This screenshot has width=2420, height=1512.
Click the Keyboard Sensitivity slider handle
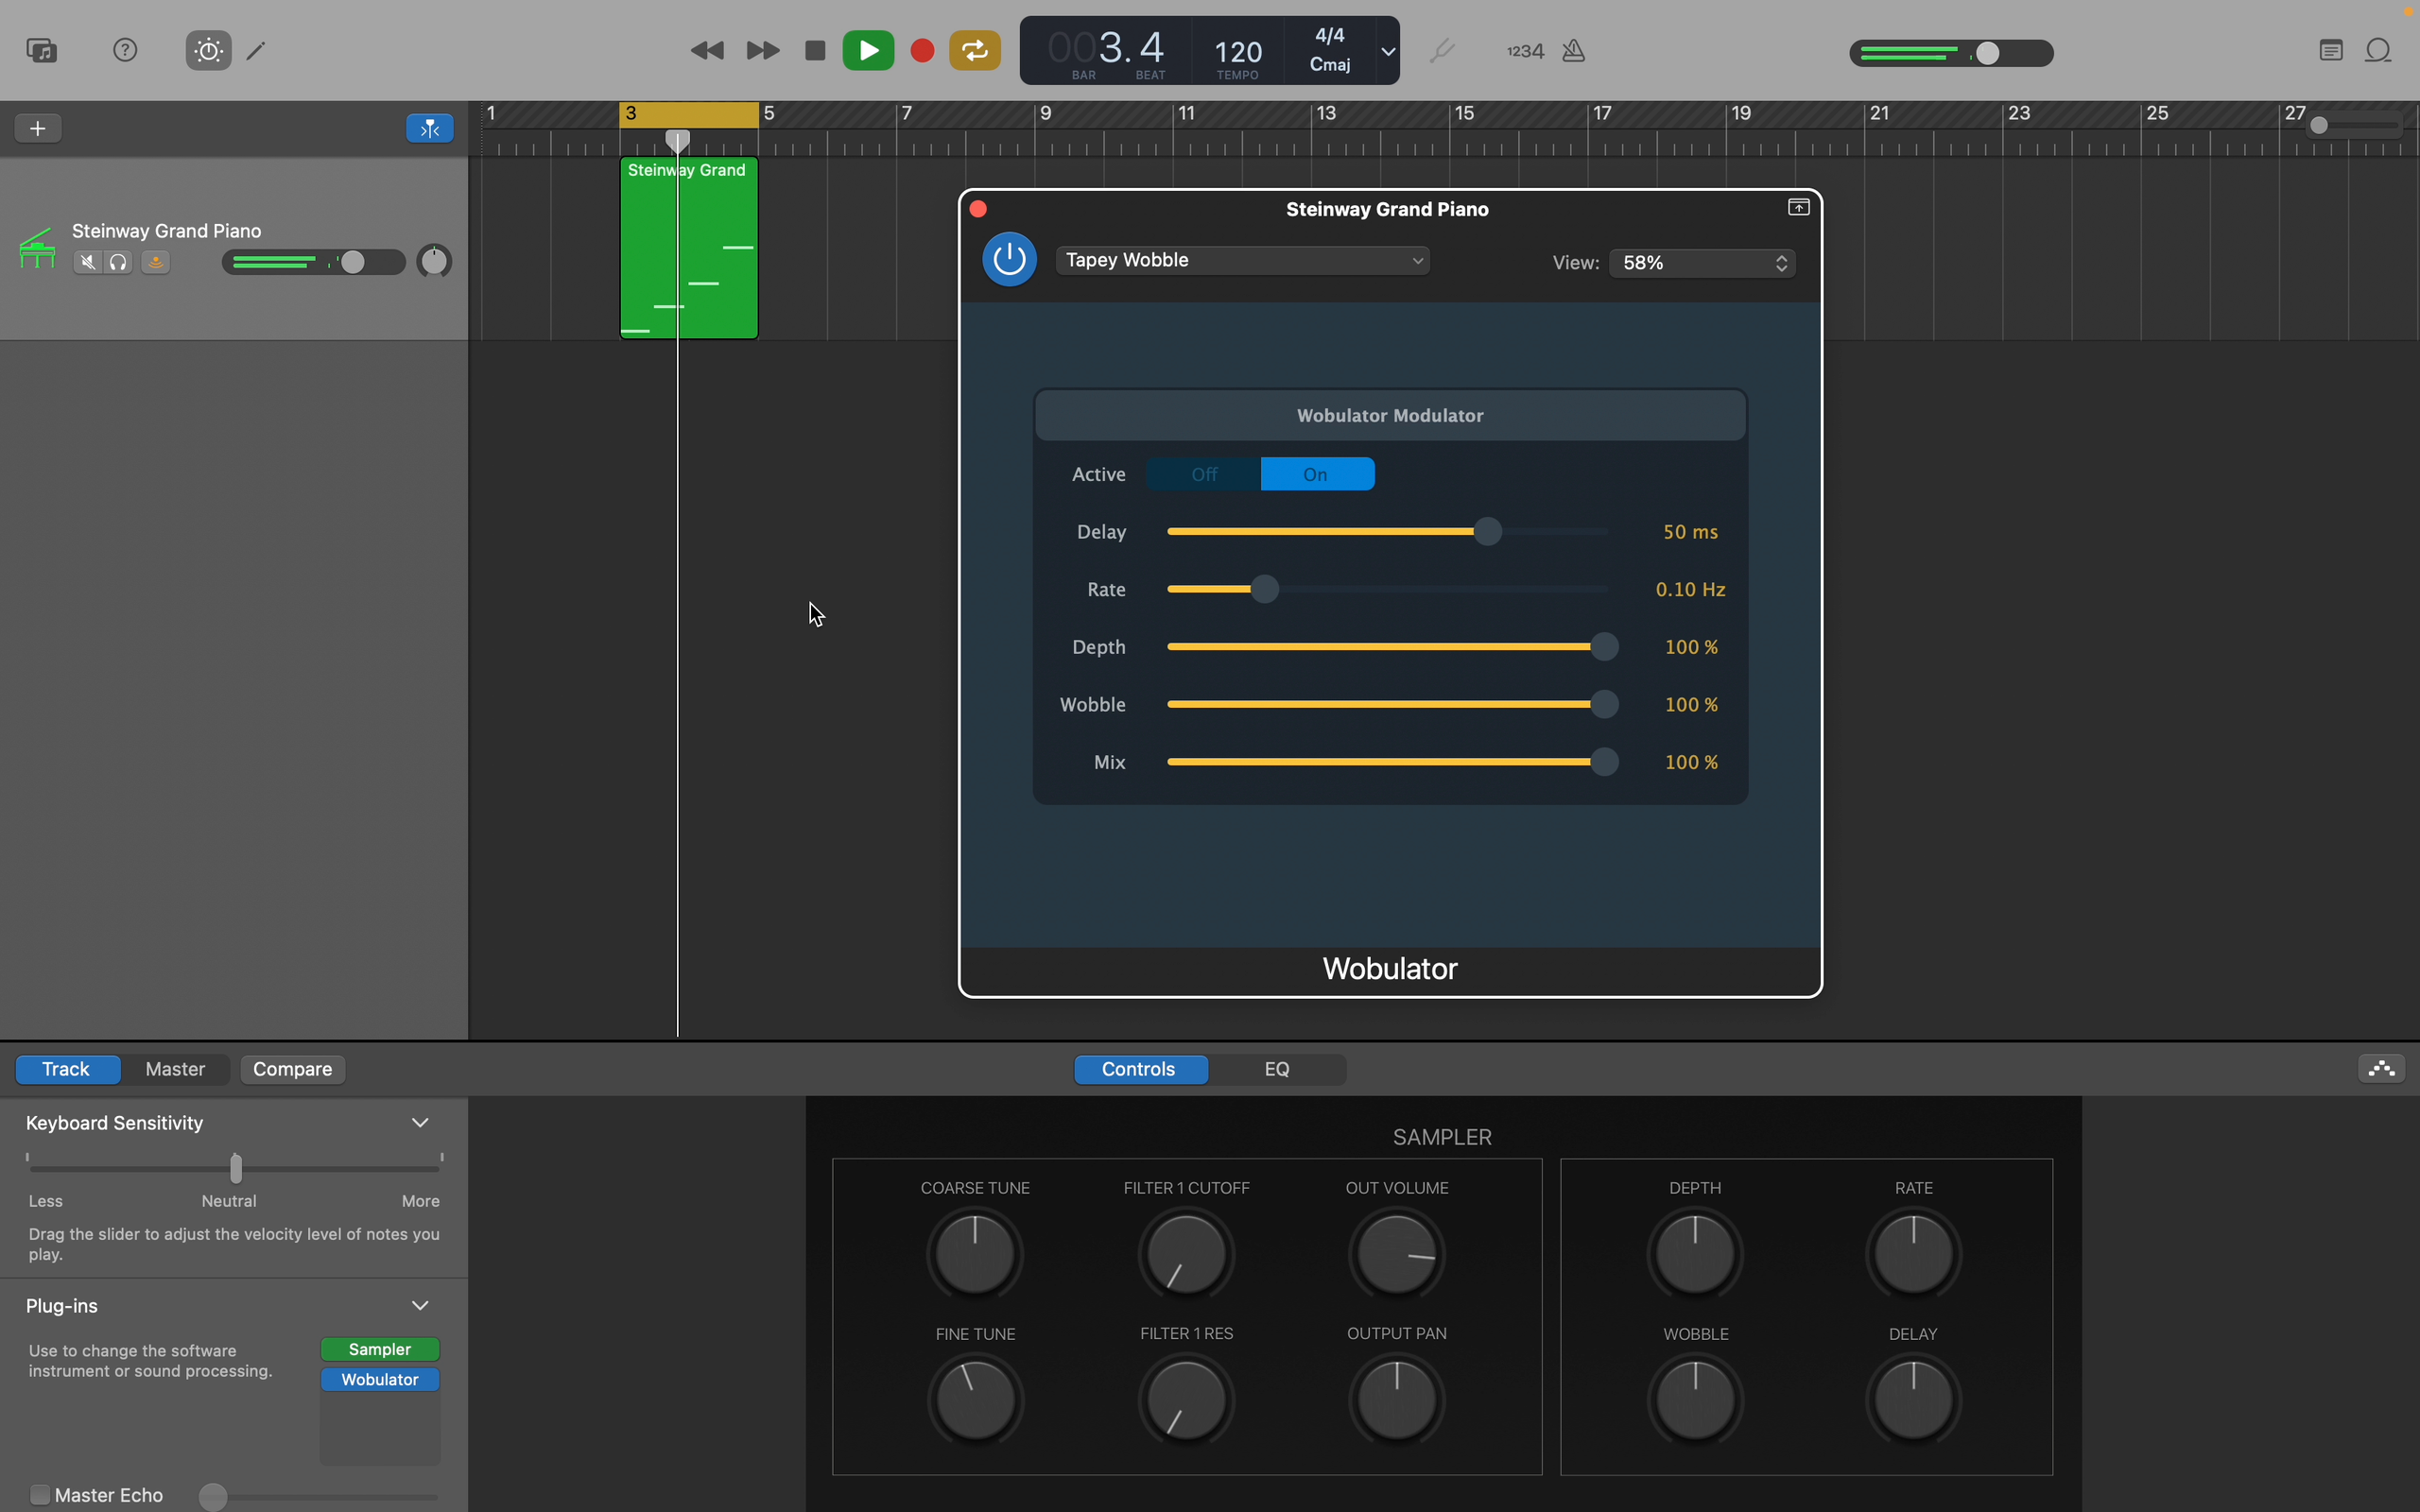click(x=236, y=1167)
